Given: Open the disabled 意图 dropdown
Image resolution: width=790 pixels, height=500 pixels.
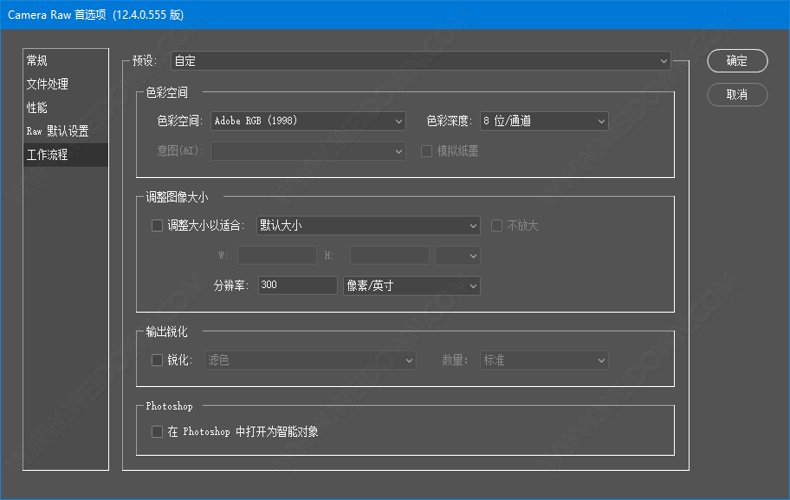Looking at the screenshot, I should [x=308, y=151].
